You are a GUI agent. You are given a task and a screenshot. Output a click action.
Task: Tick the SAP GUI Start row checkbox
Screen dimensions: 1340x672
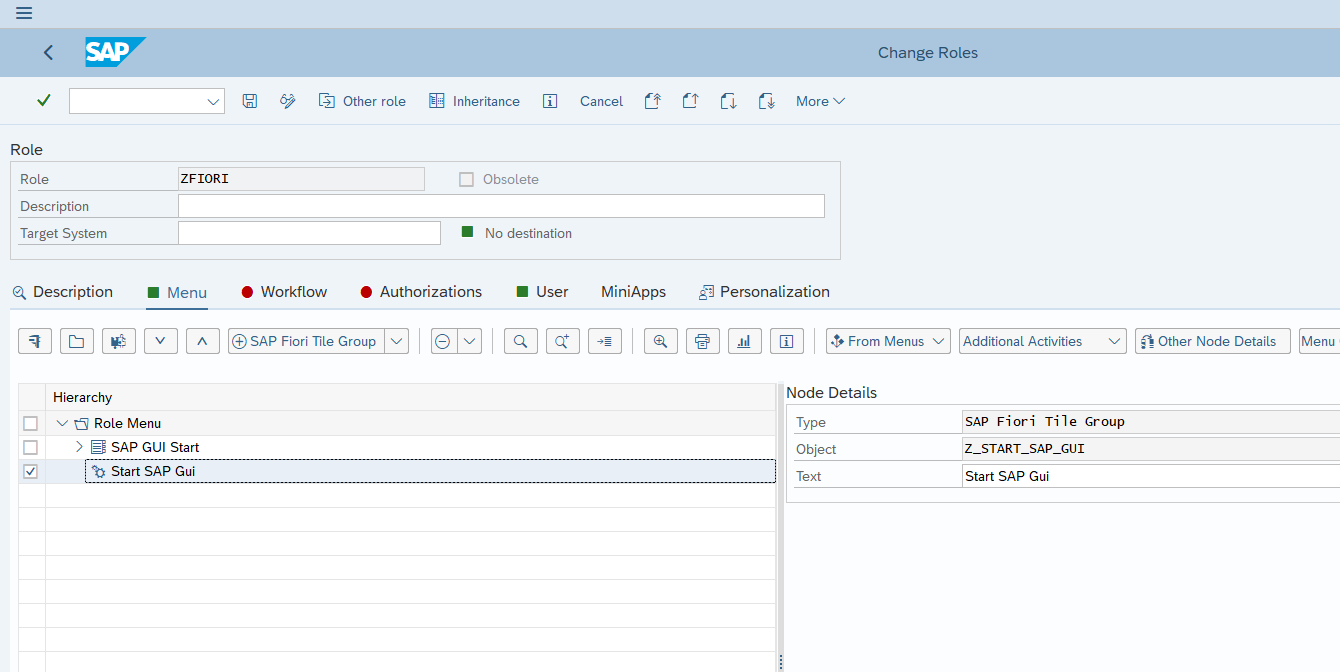[x=31, y=447]
